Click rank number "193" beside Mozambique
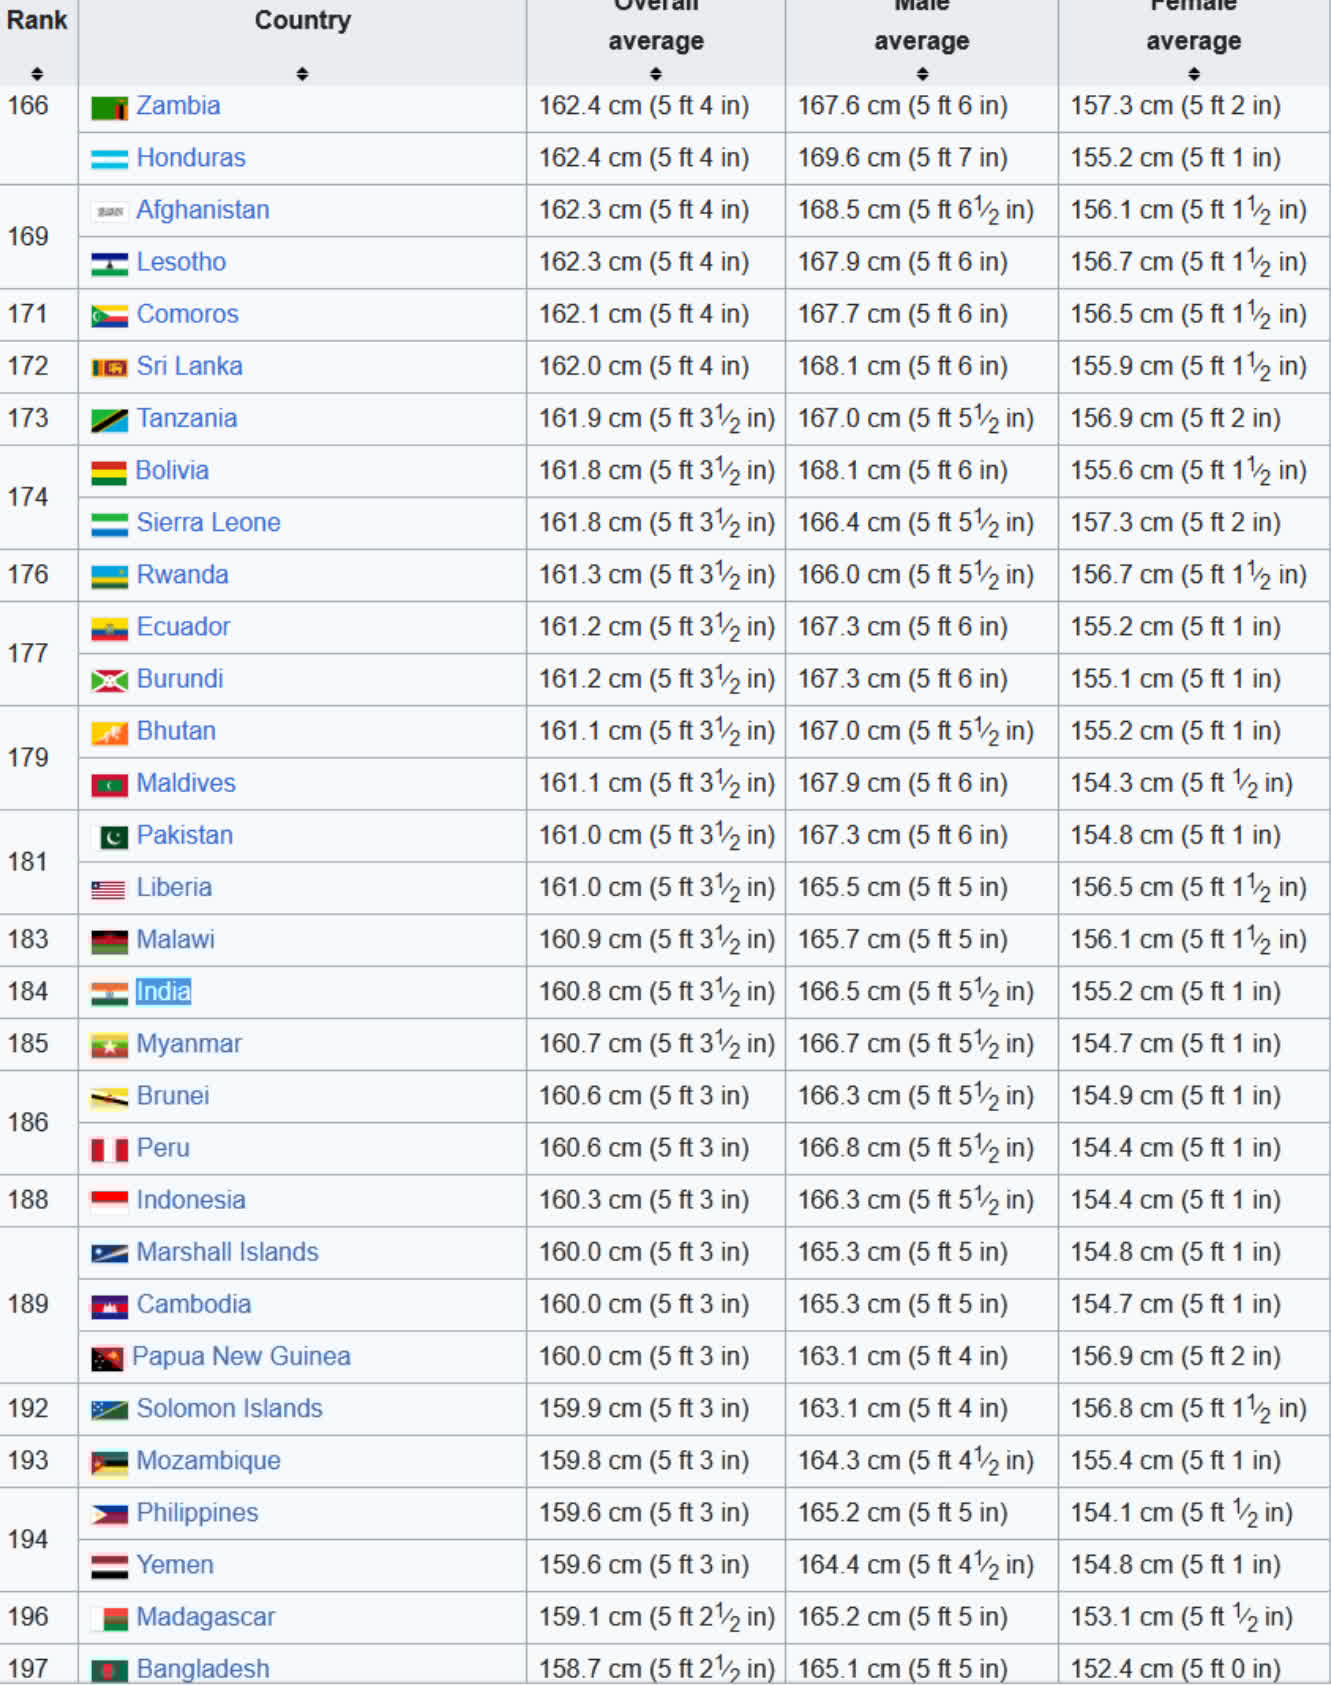Viewport: 1331px width, 1685px height. click(x=28, y=1460)
